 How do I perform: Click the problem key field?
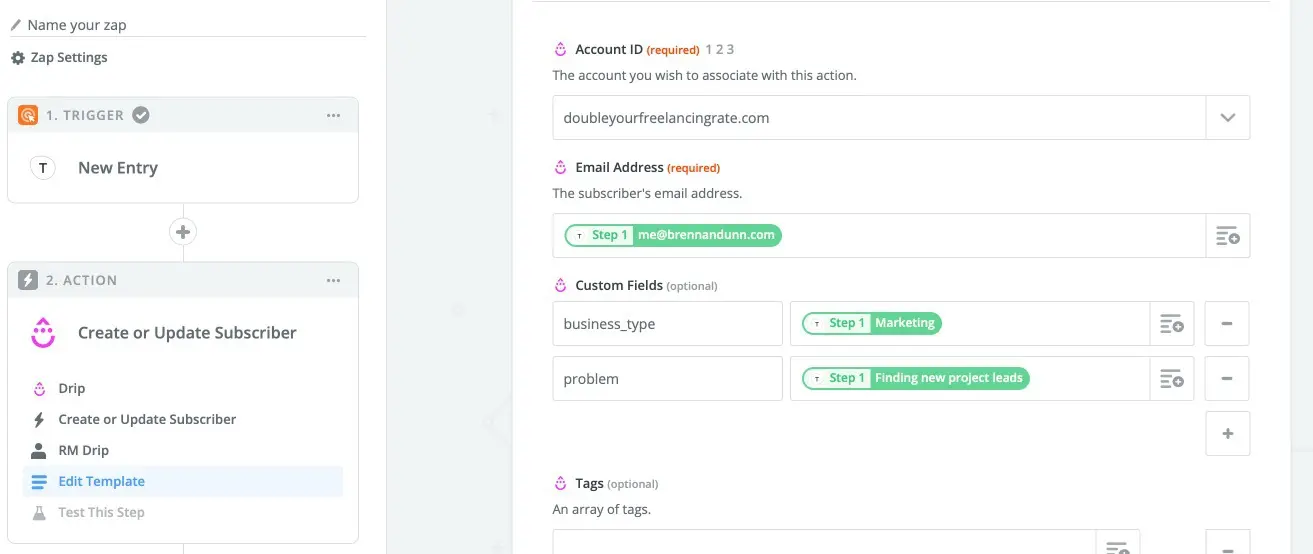click(667, 379)
